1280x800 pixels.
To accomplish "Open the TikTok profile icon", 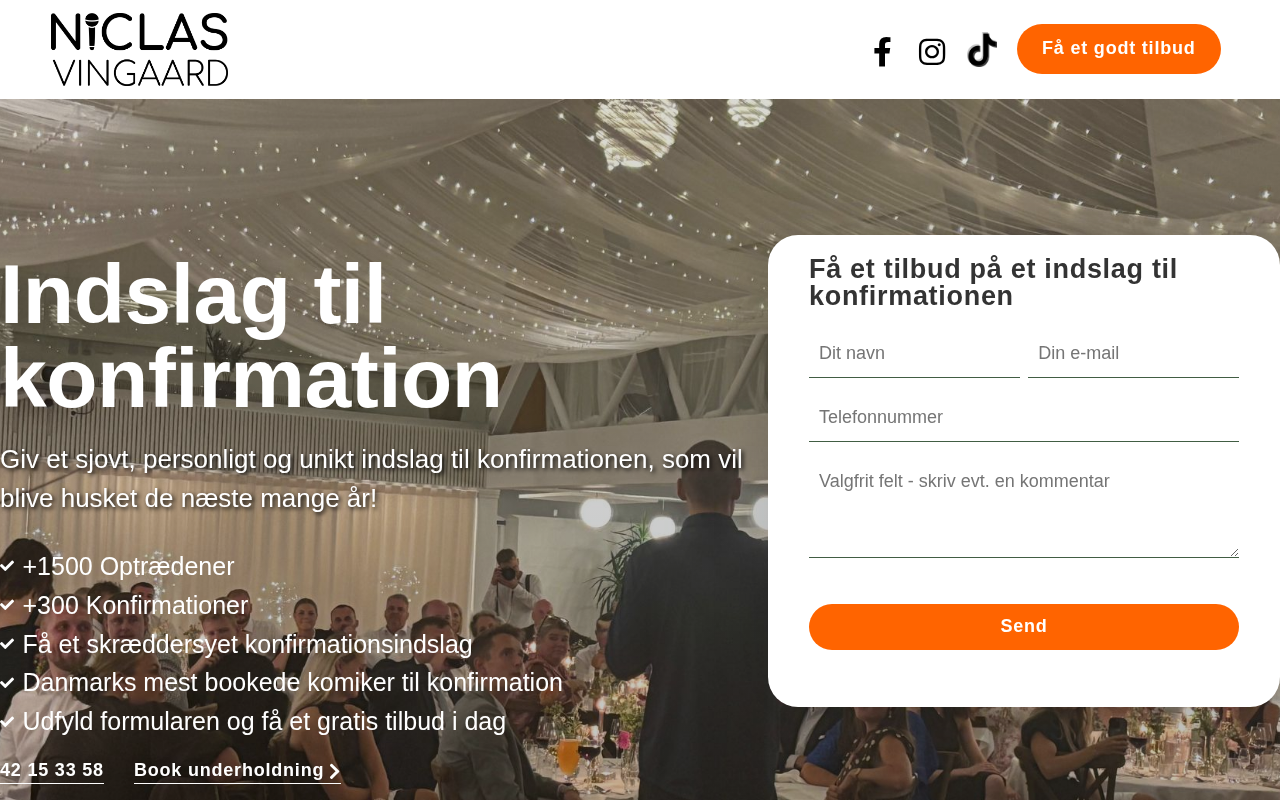I will (982, 50).
